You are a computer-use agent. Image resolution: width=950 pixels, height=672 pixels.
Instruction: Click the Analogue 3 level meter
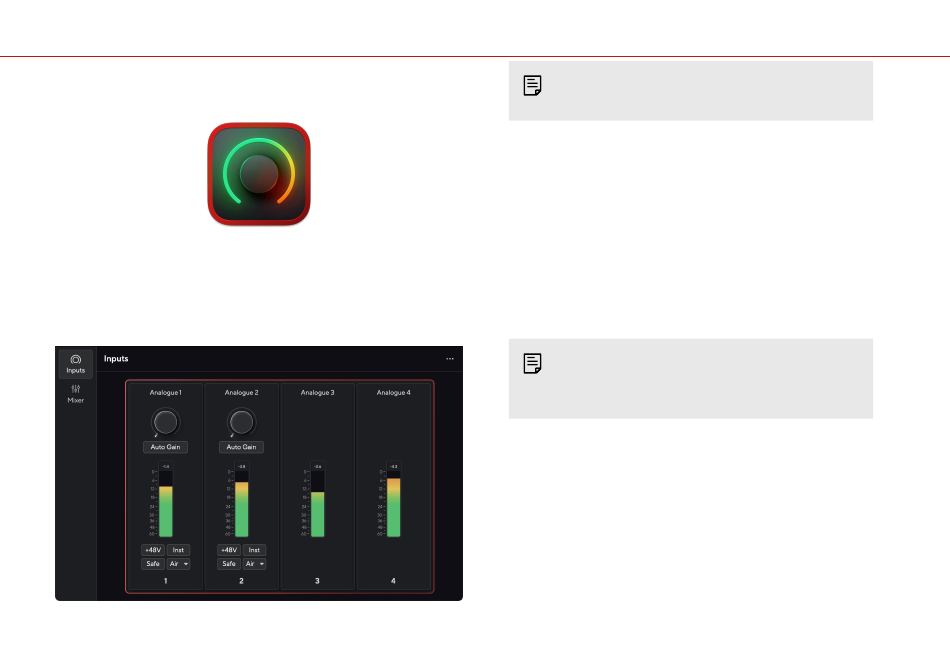[317, 499]
